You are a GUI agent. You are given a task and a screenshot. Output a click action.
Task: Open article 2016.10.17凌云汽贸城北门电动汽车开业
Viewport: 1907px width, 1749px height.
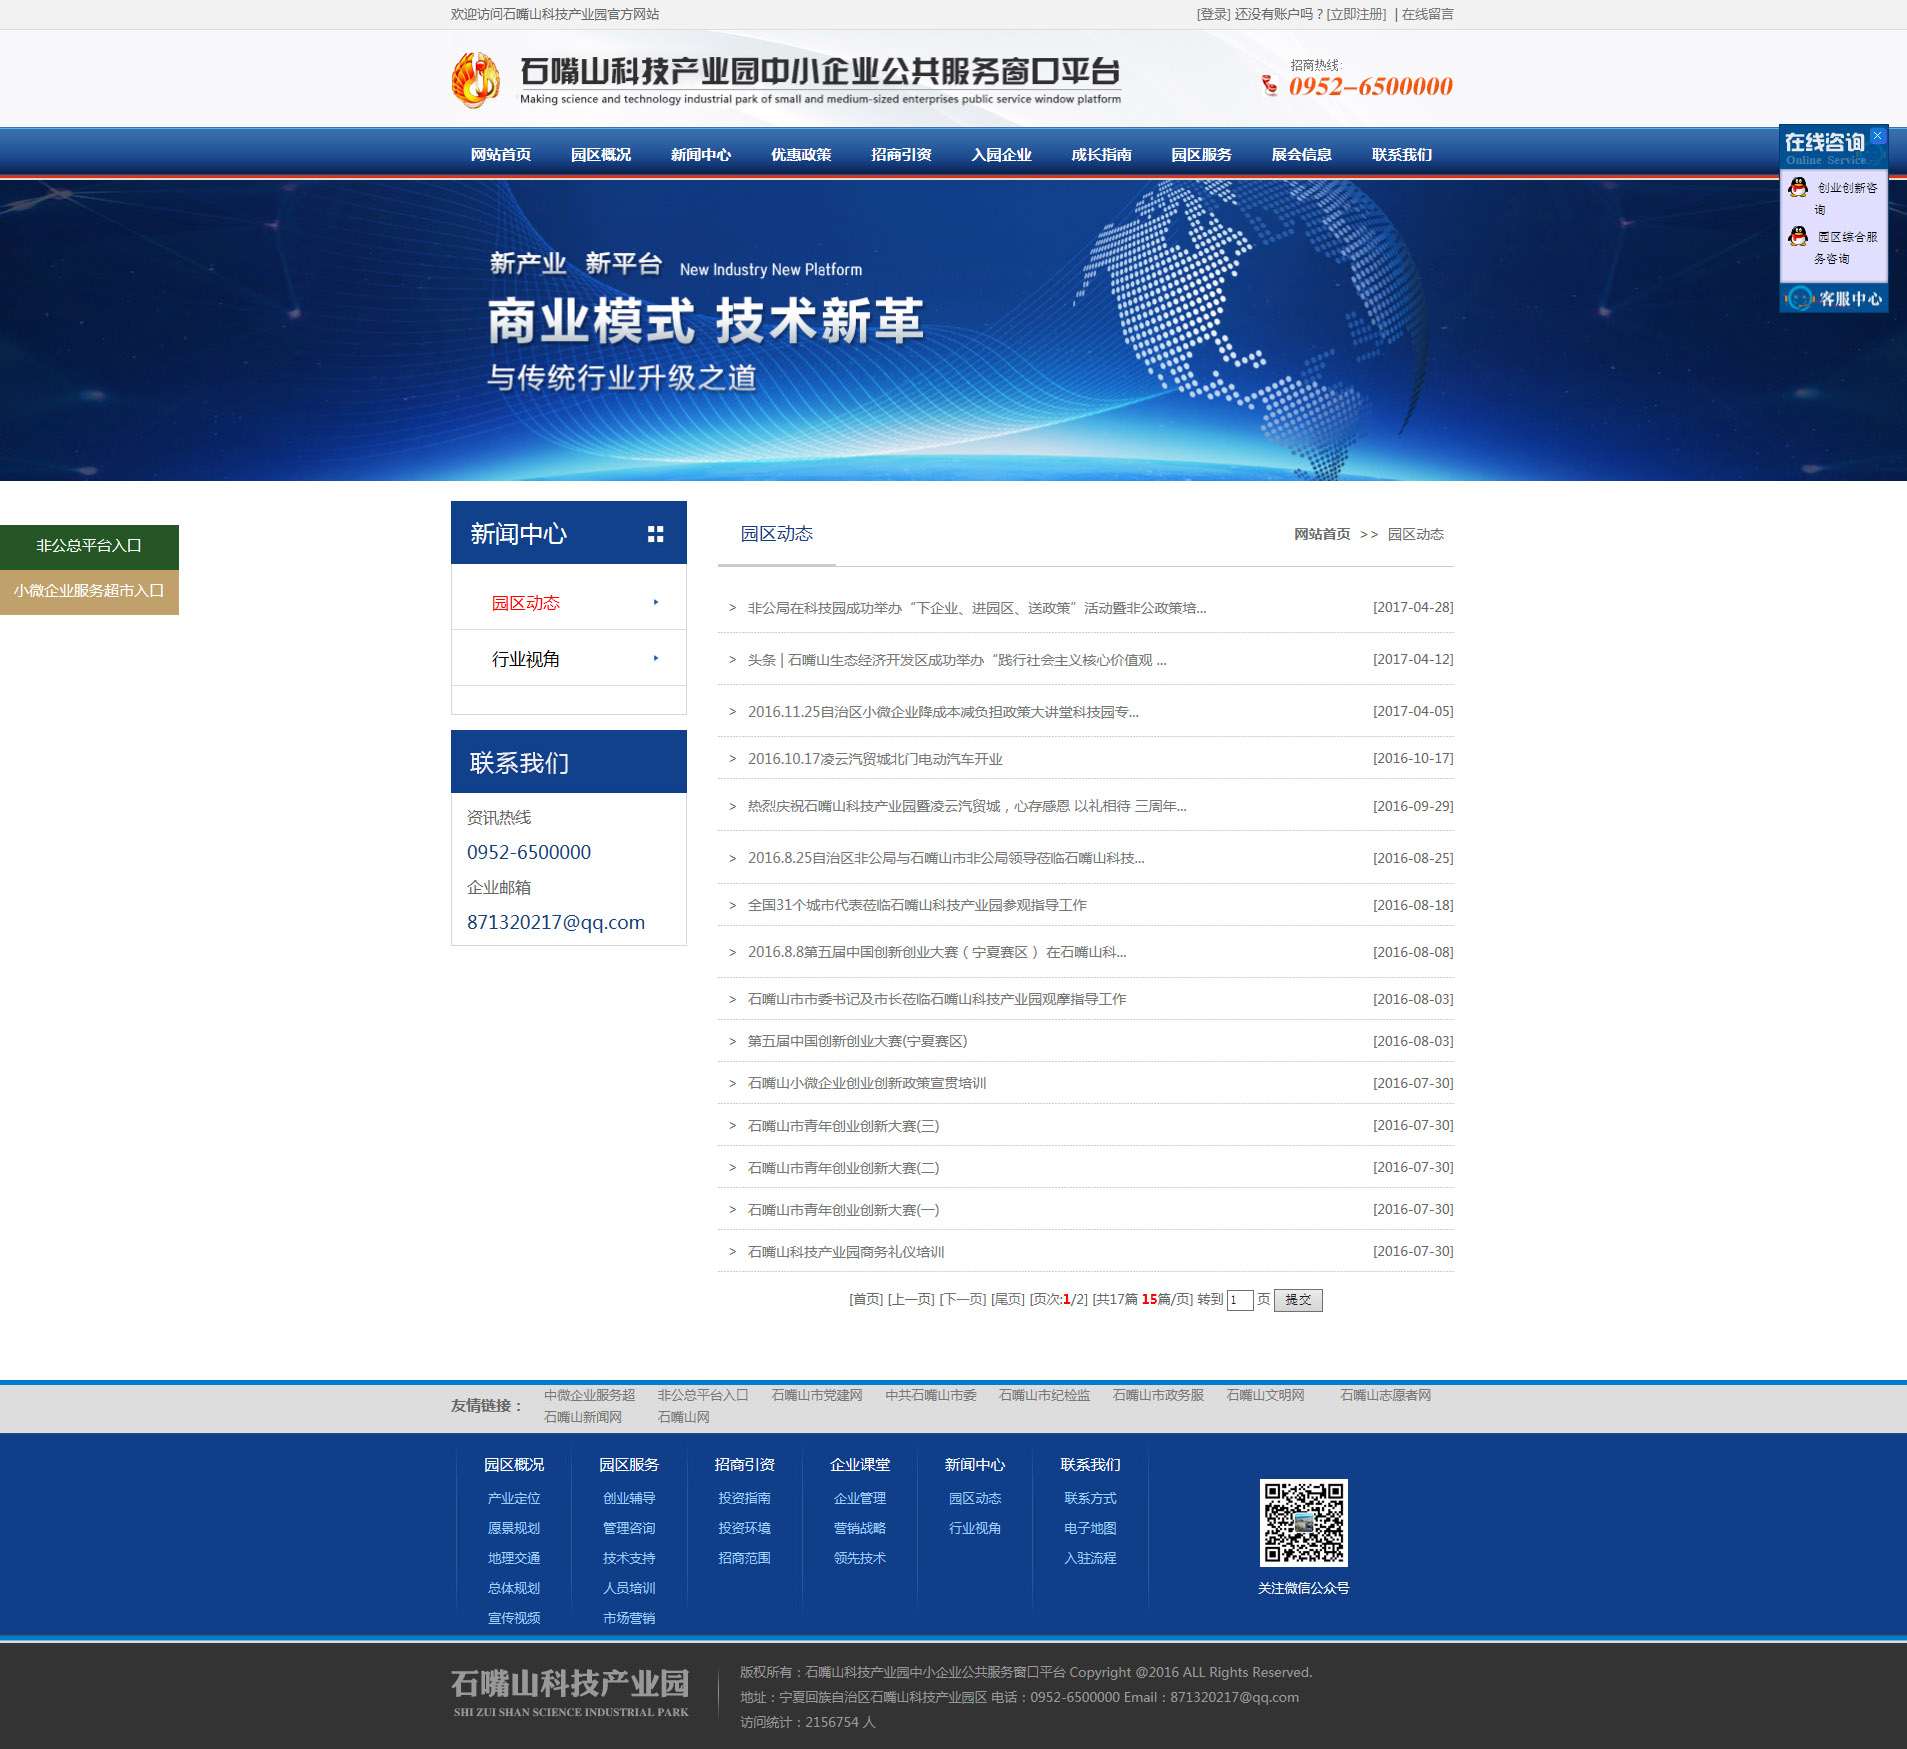coord(875,759)
